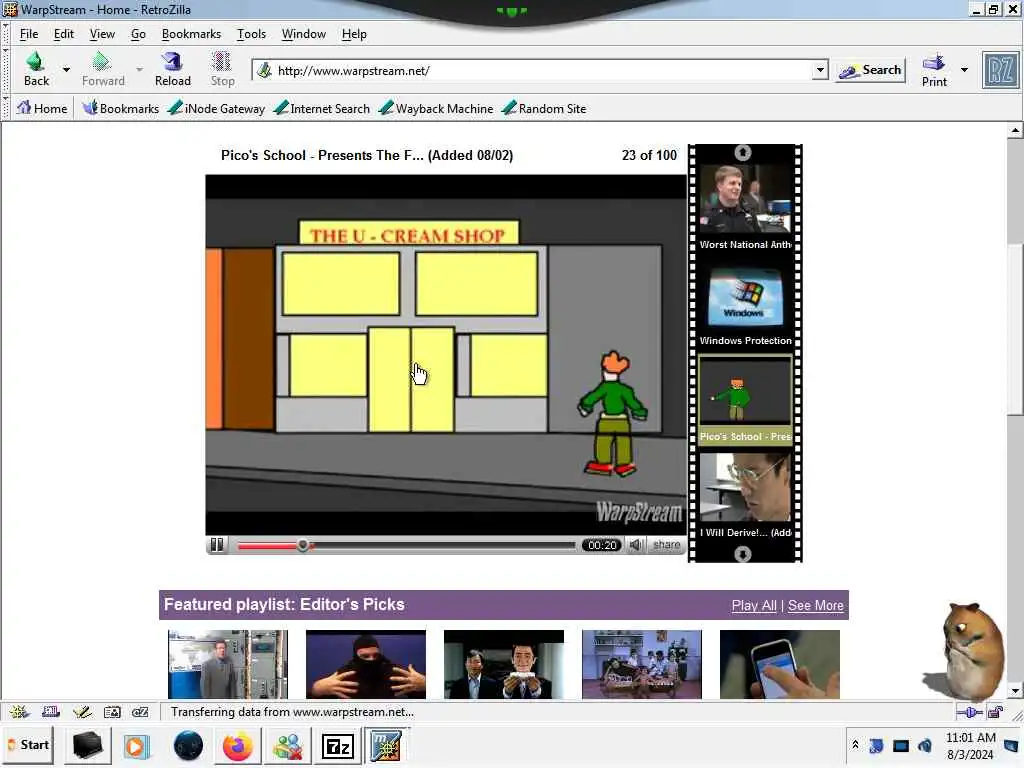This screenshot has height=768, width=1024.
Task: Open the Wayback Machine bookmark
Action: 436,108
